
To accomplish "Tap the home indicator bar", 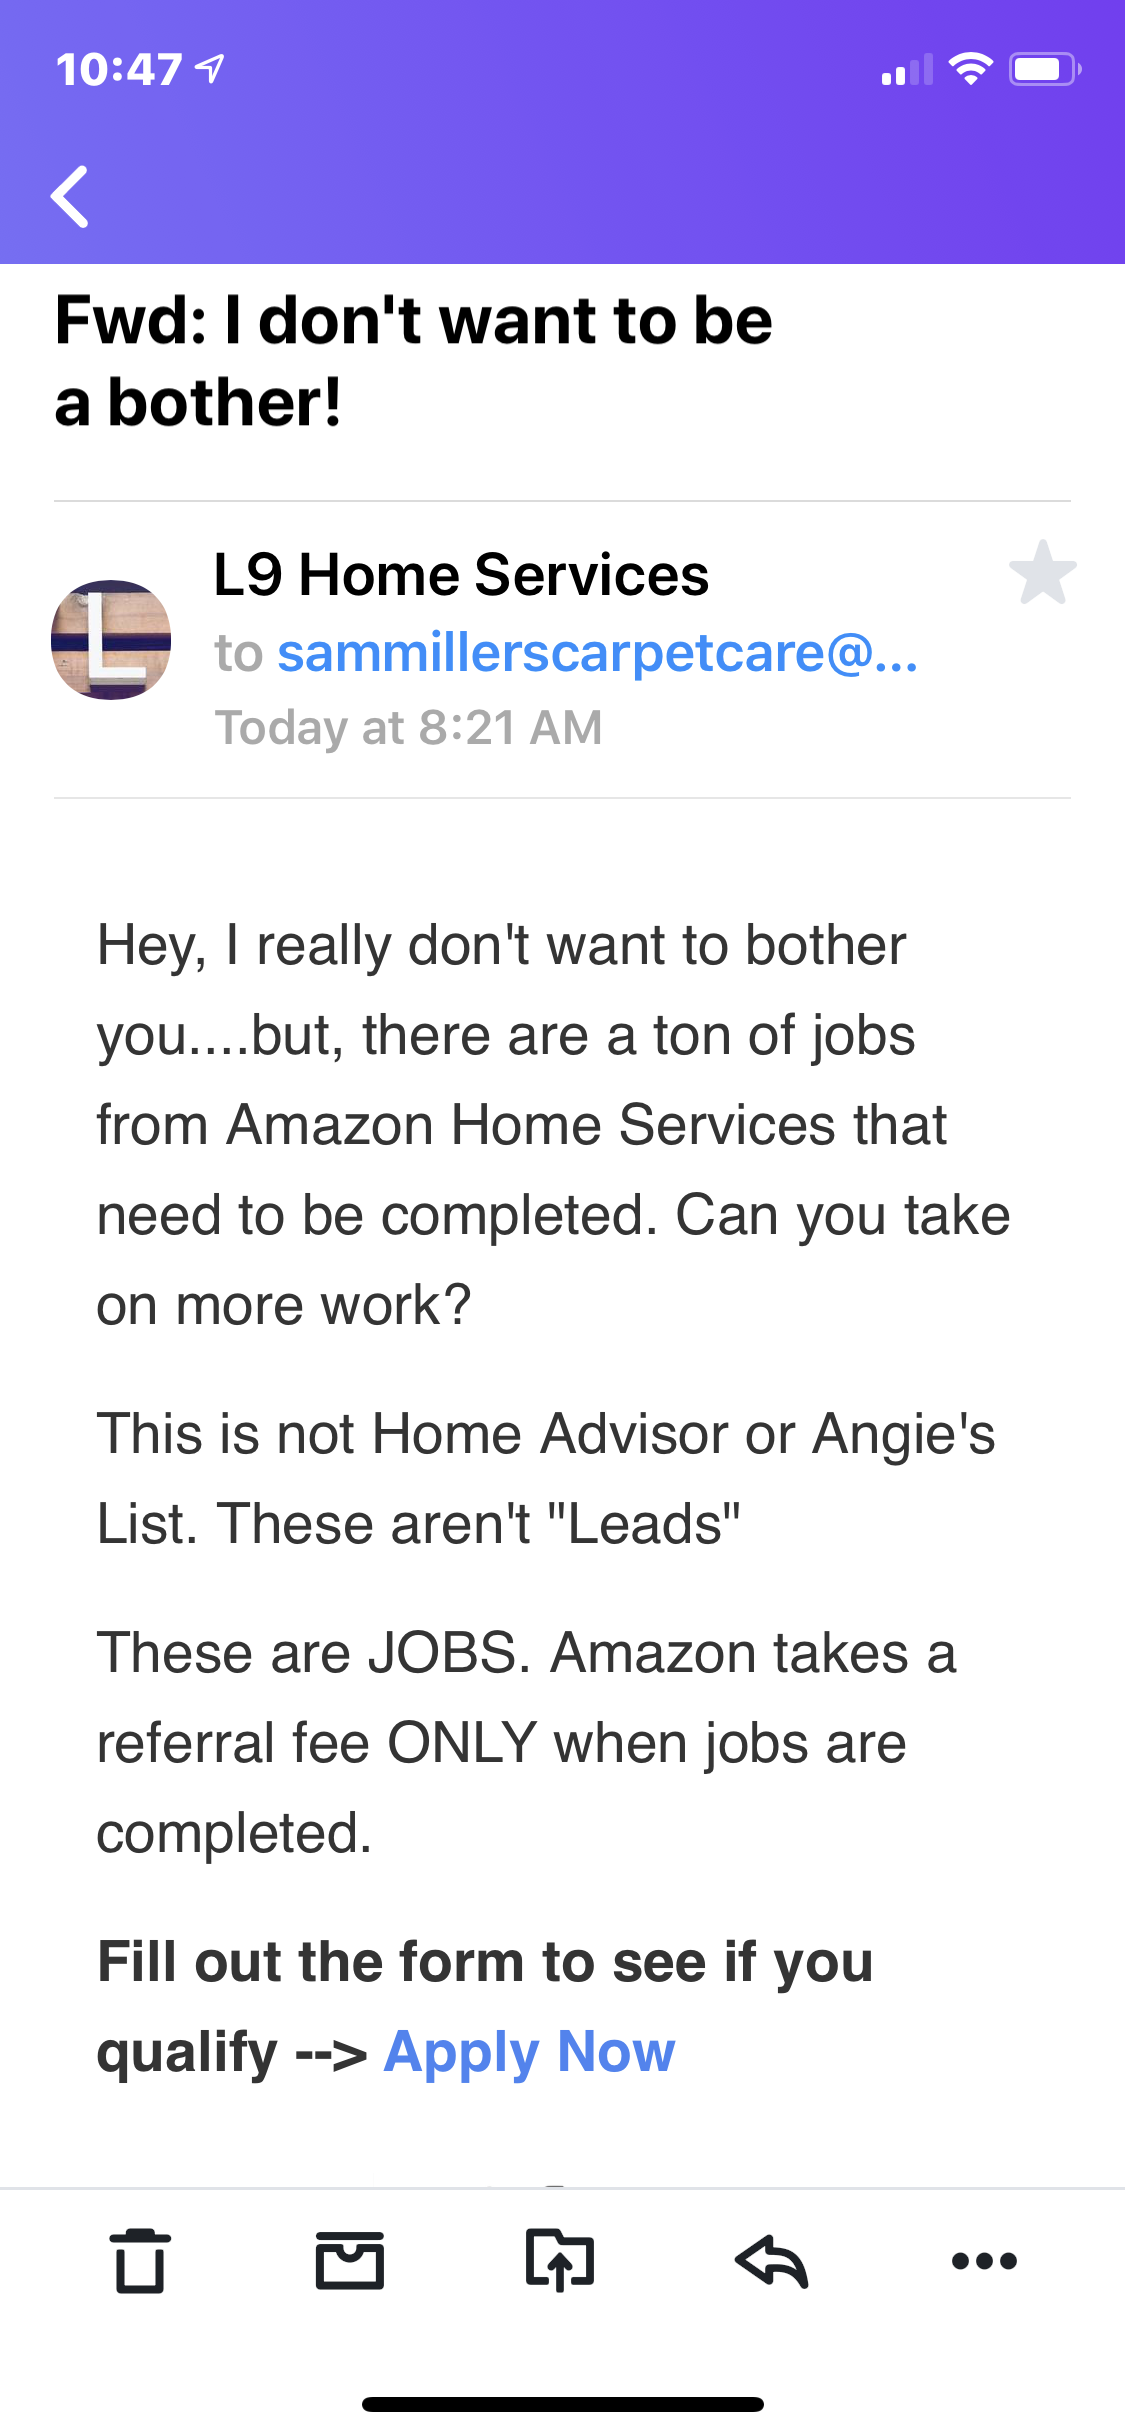I will (x=562, y=2404).
